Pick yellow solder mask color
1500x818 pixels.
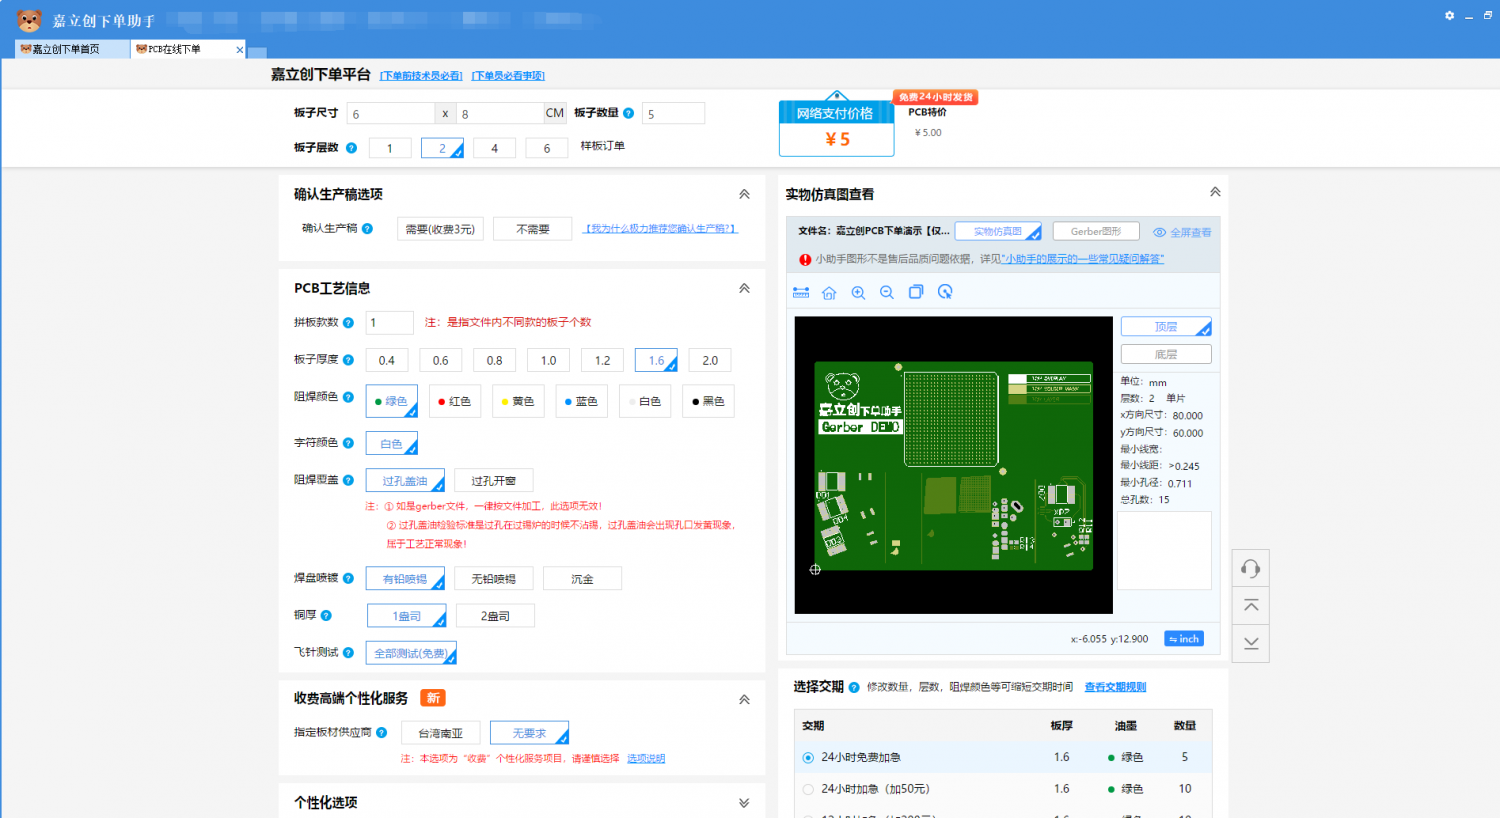tap(518, 401)
